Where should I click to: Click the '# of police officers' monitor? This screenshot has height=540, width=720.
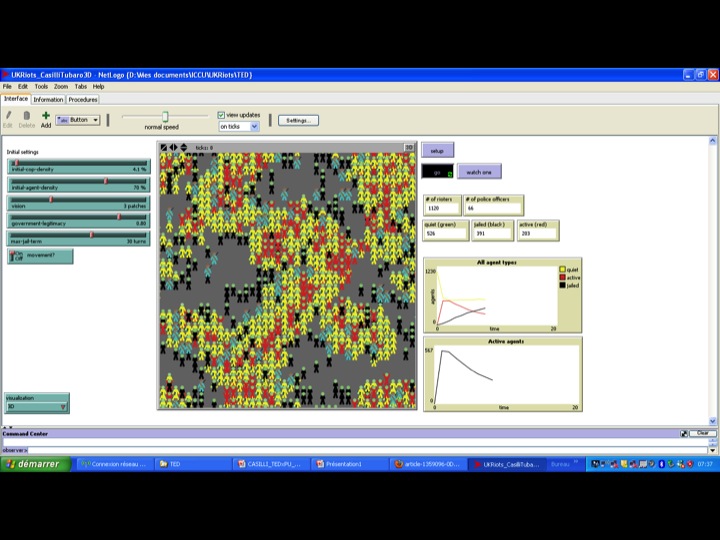pyautogui.click(x=494, y=205)
